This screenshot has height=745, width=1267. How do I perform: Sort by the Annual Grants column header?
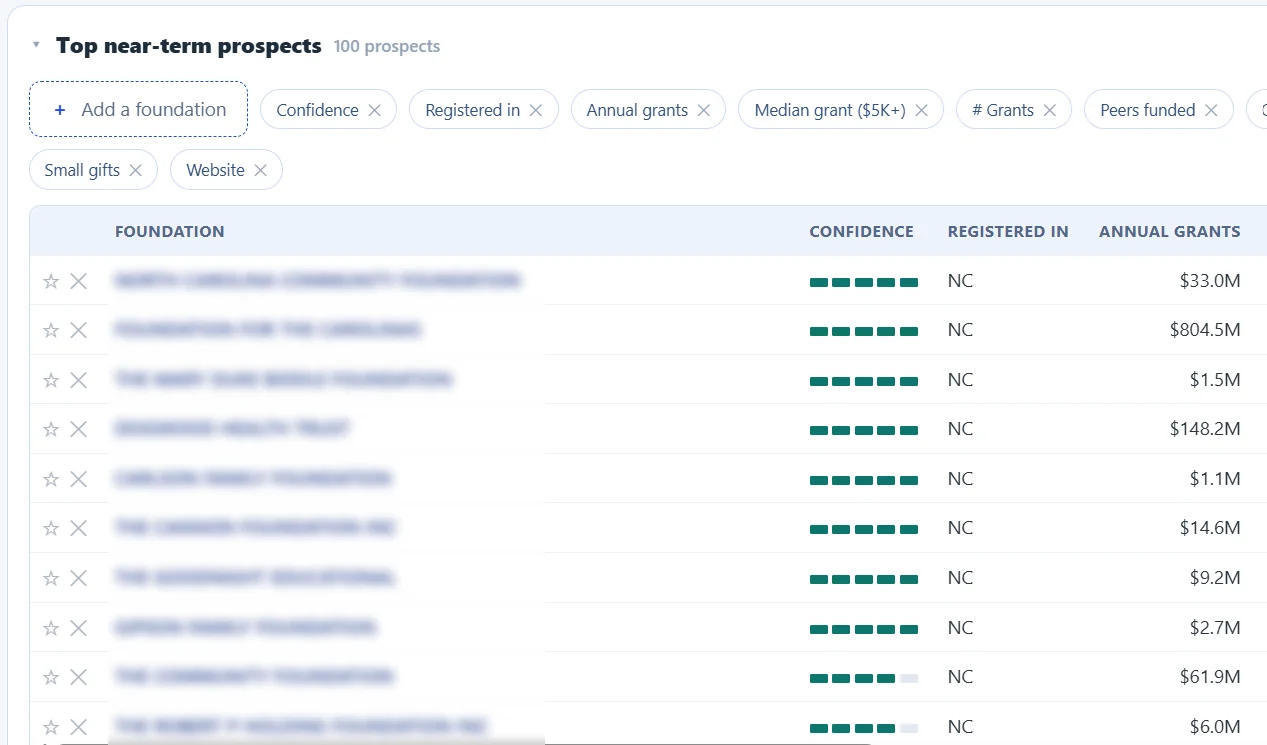(x=1170, y=231)
